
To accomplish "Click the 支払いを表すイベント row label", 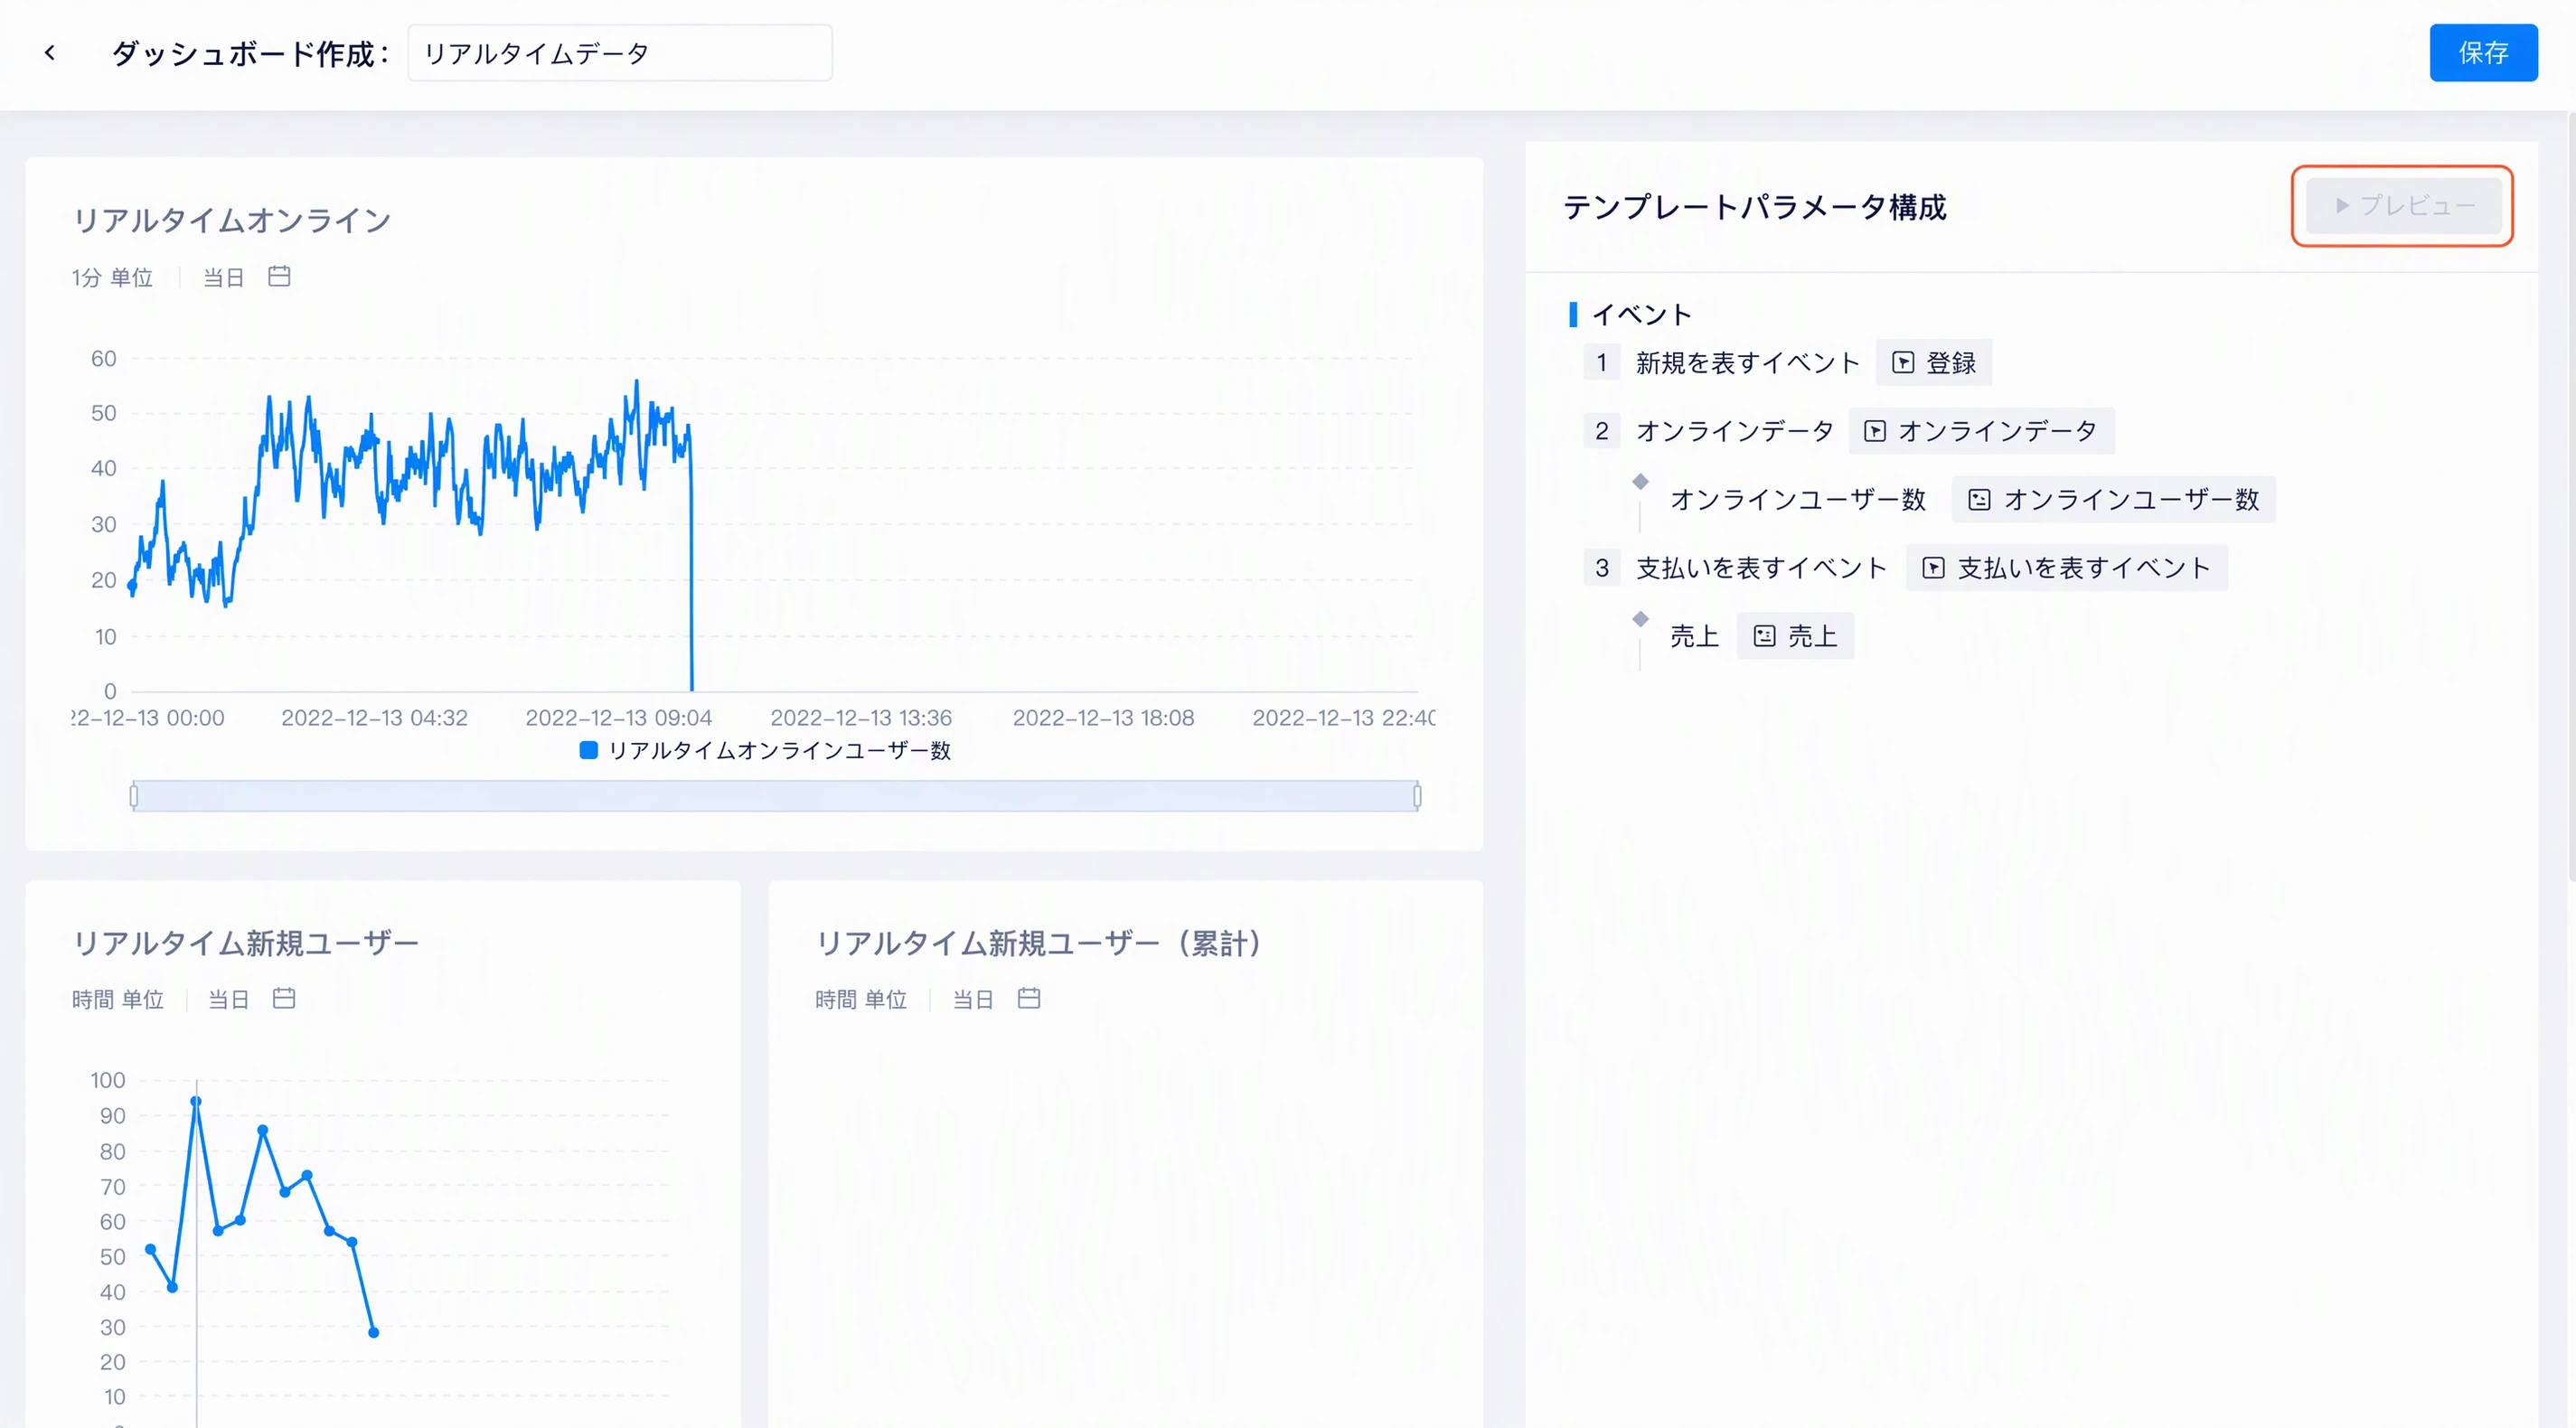I will click(1761, 568).
